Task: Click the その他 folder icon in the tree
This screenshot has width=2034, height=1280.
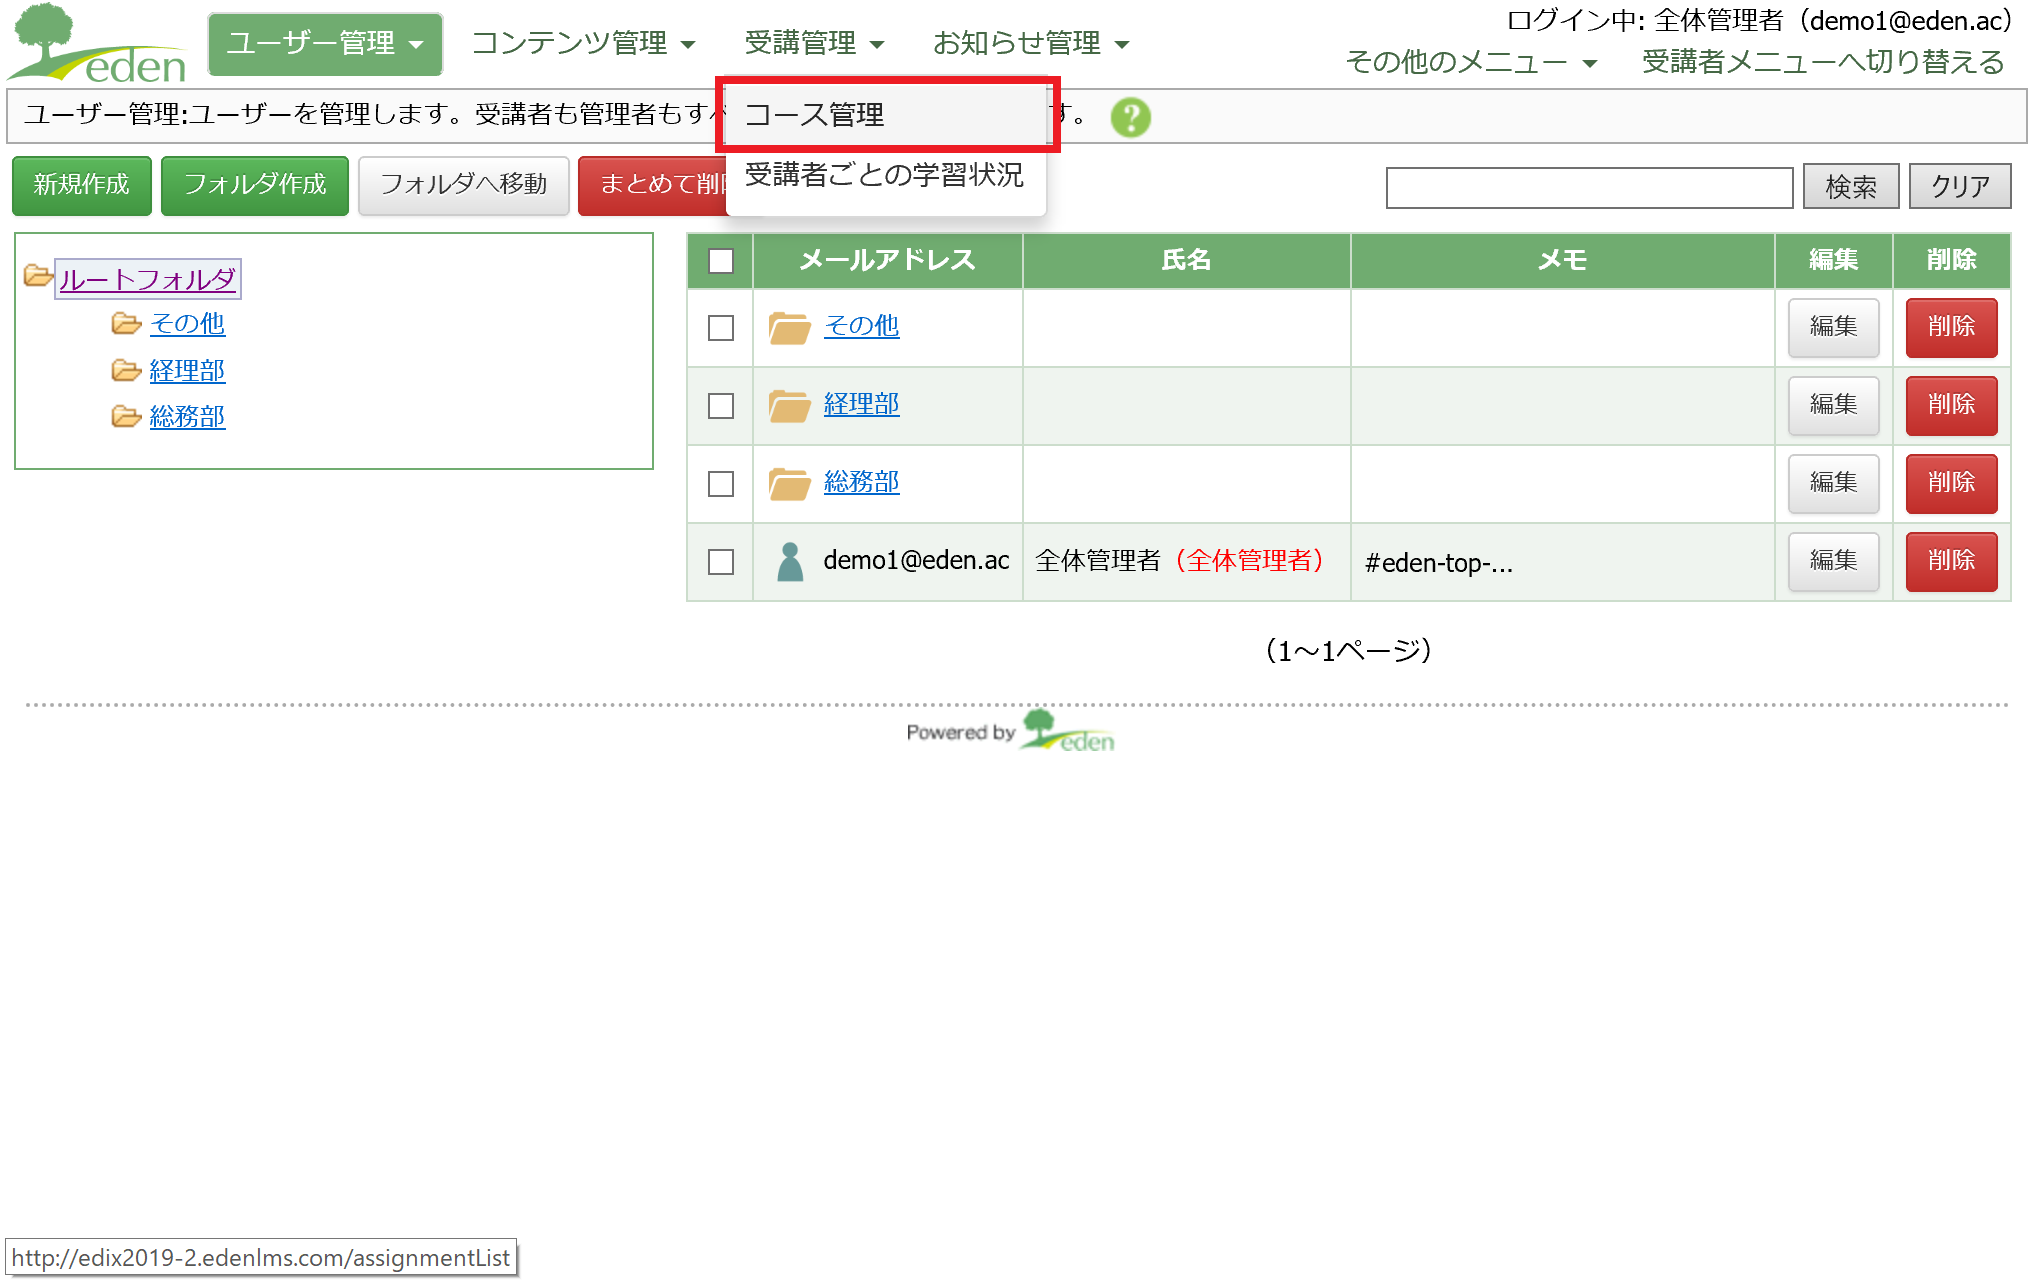Action: [x=126, y=323]
